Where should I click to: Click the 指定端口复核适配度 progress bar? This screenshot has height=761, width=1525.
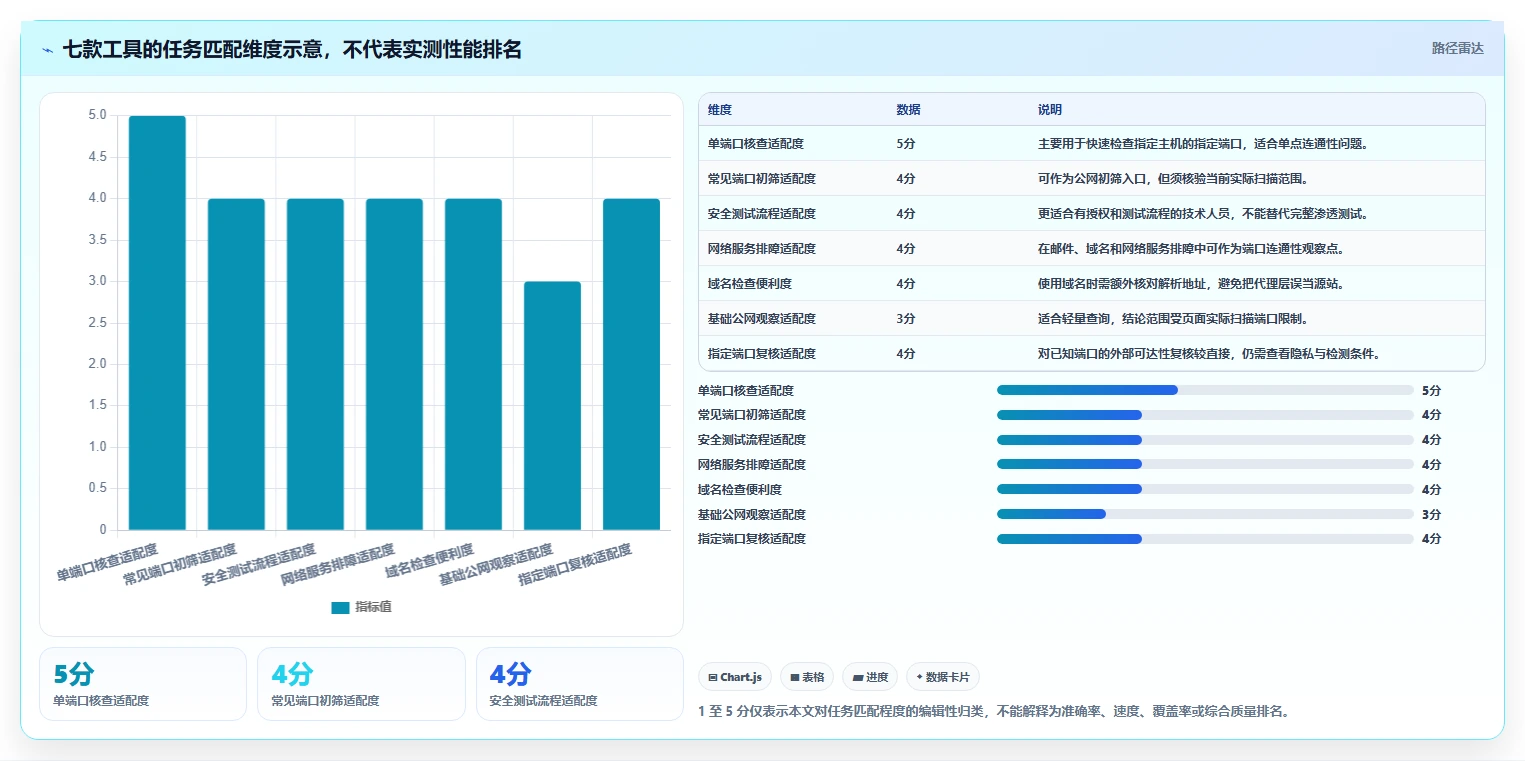[x=1205, y=539]
